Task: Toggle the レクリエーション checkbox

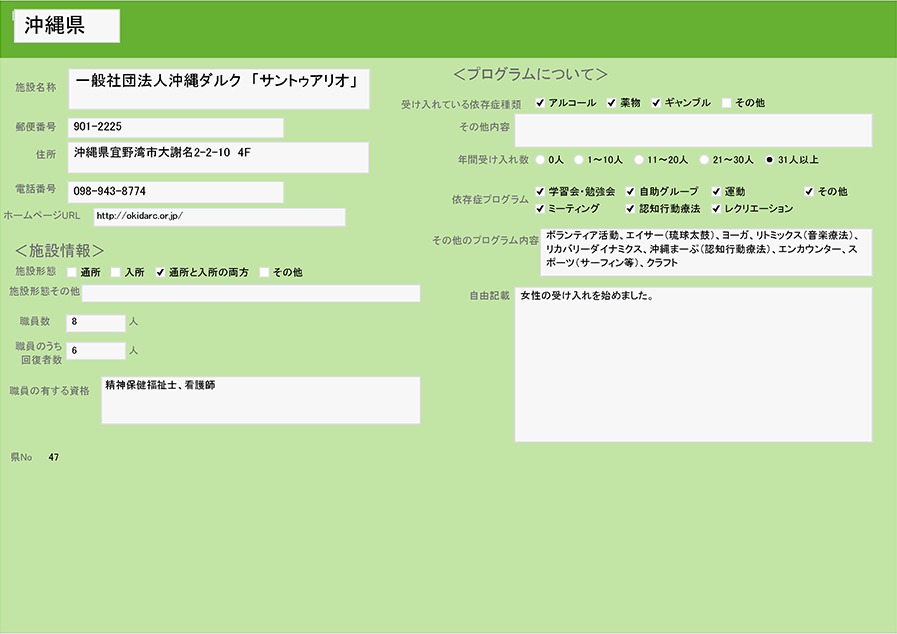Action: pyautogui.click(x=717, y=209)
